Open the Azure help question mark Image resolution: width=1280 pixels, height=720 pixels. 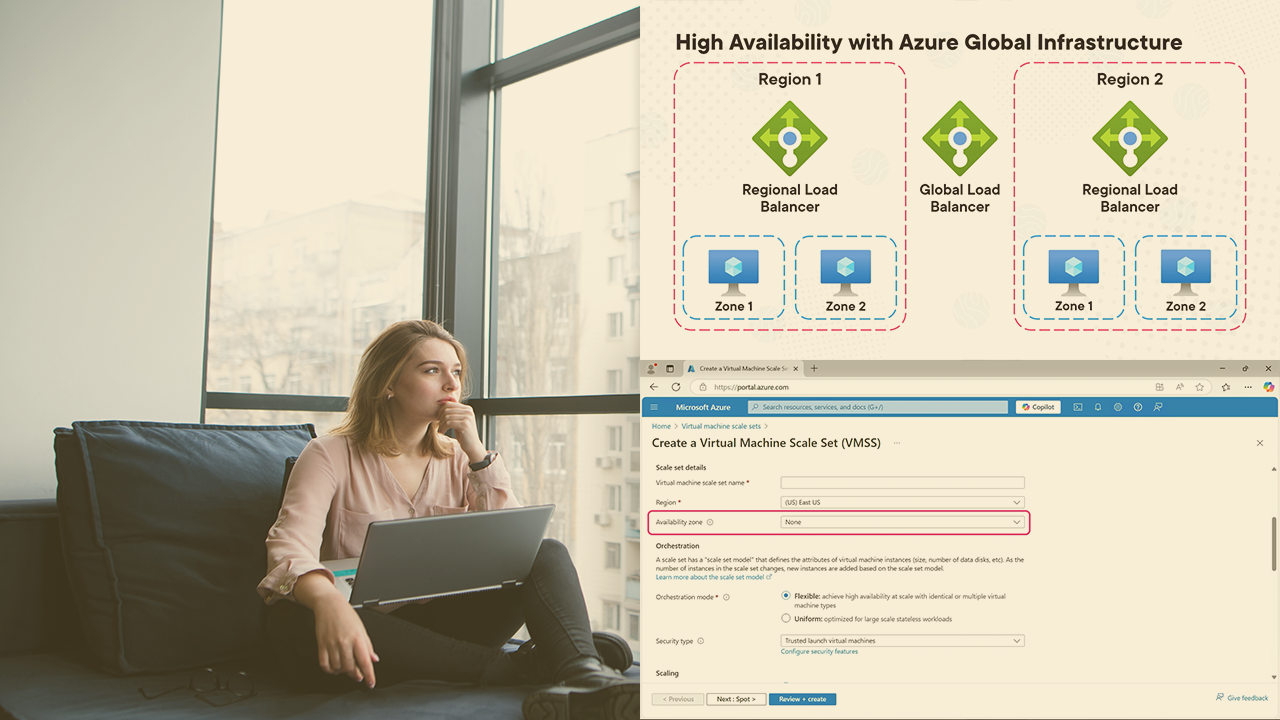[1138, 407]
